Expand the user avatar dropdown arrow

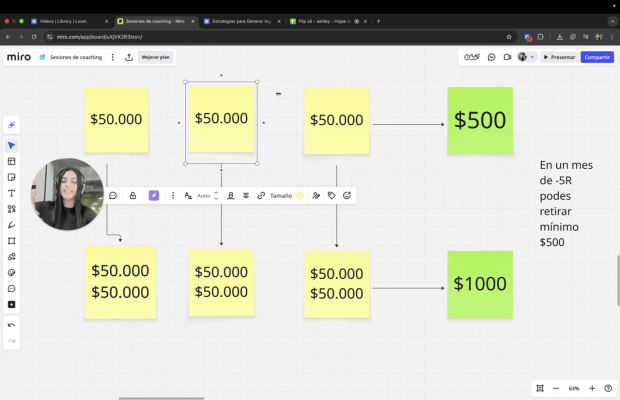pos(532,57)
